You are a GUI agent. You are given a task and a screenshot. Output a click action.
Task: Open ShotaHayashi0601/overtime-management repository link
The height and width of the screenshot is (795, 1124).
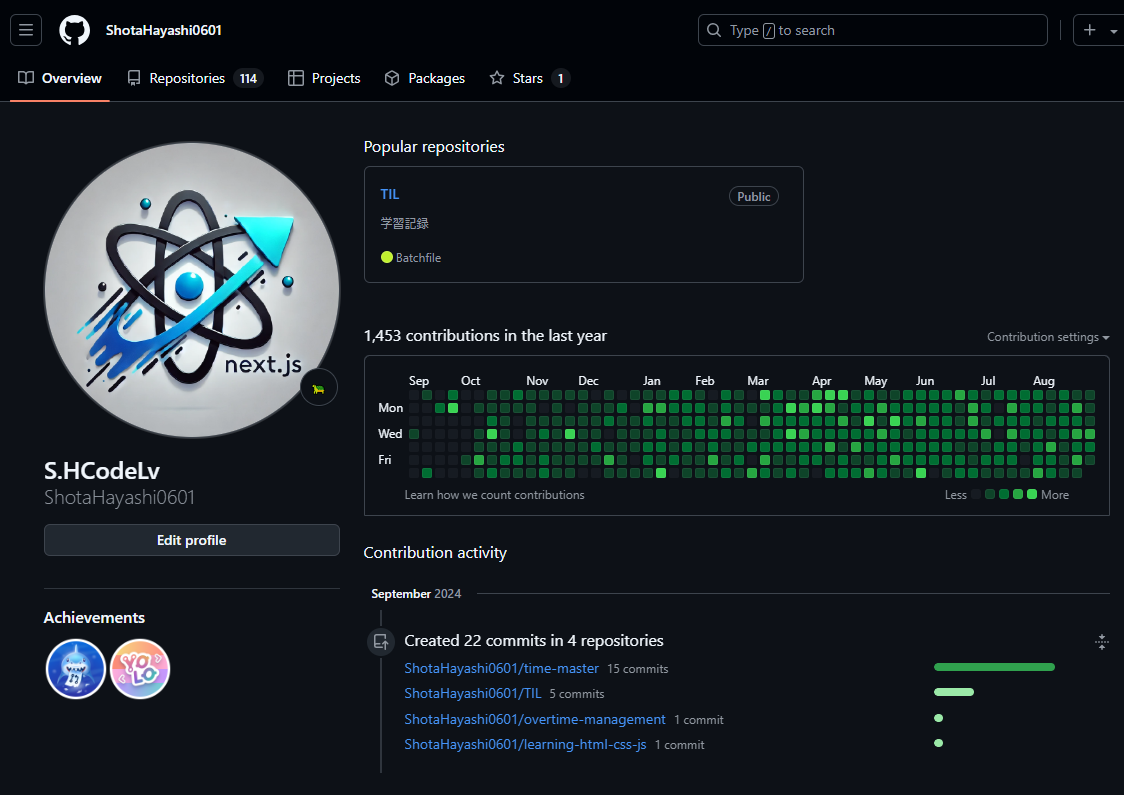coord(535,719)
